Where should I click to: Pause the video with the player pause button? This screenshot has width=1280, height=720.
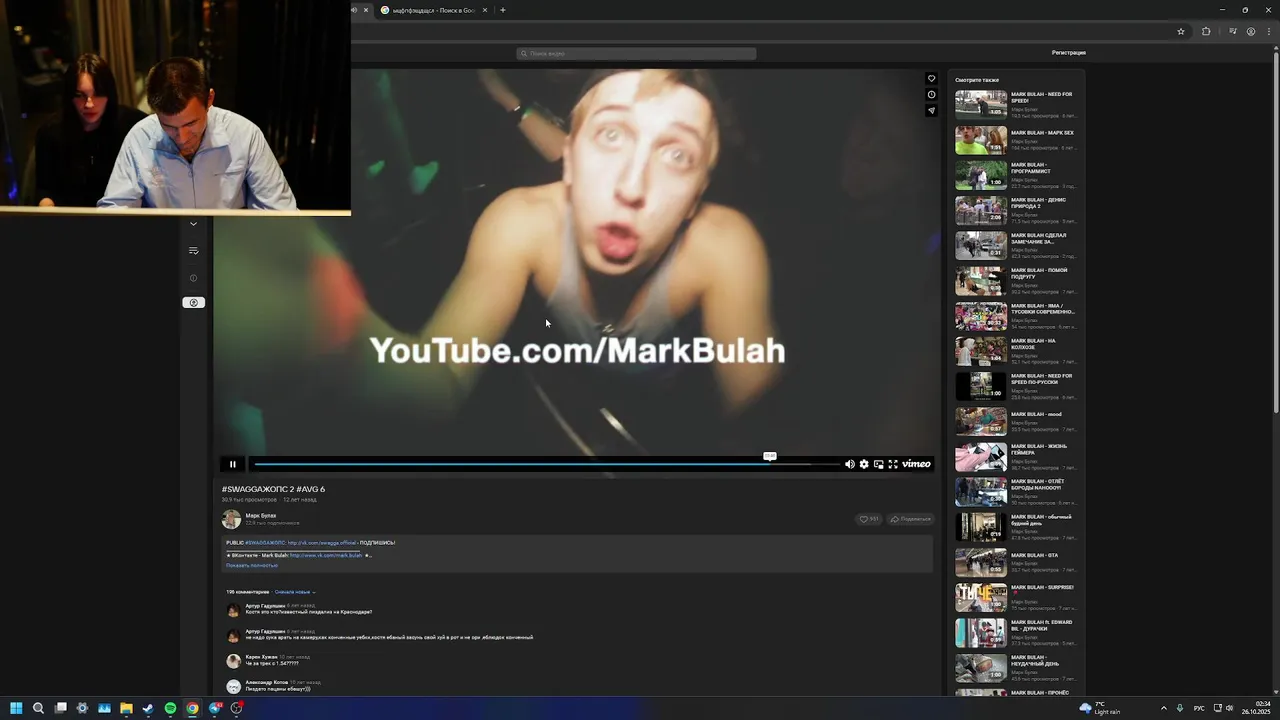[232, 464]
